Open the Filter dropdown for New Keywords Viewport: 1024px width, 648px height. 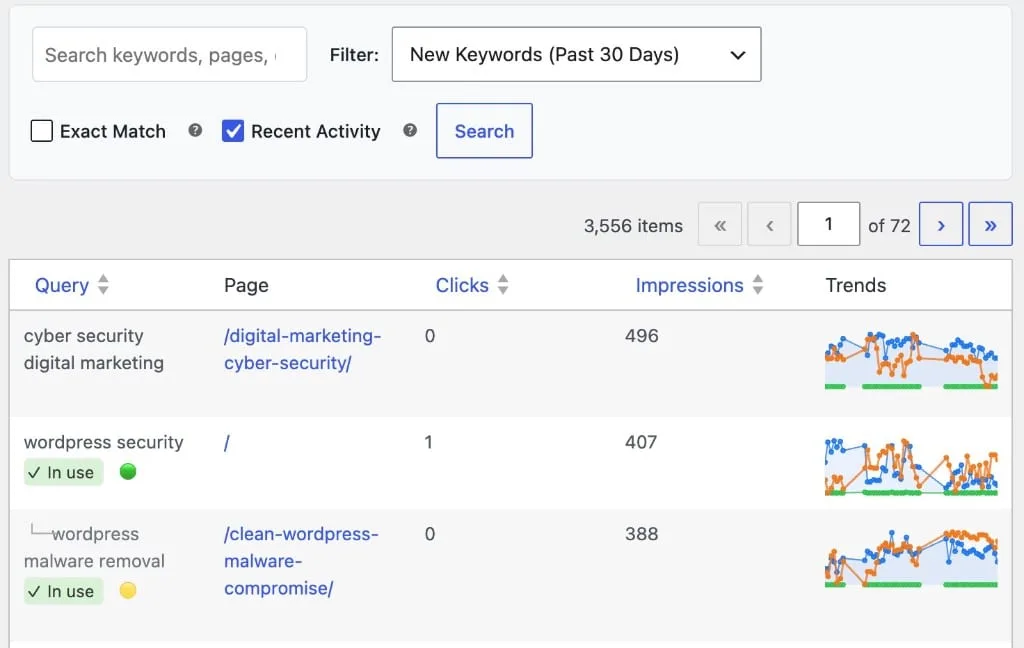point(576,54)
